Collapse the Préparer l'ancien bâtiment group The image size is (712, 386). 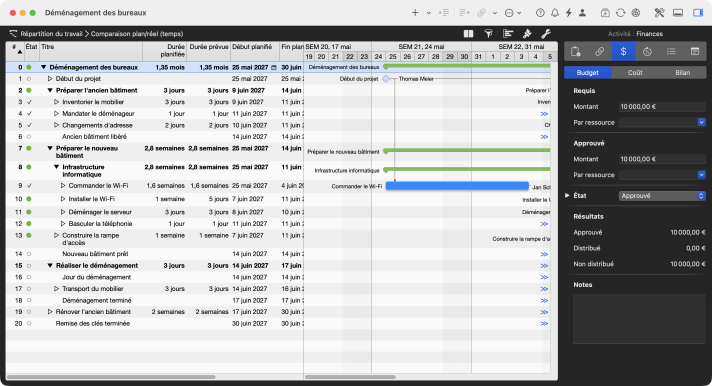[50, 90]
